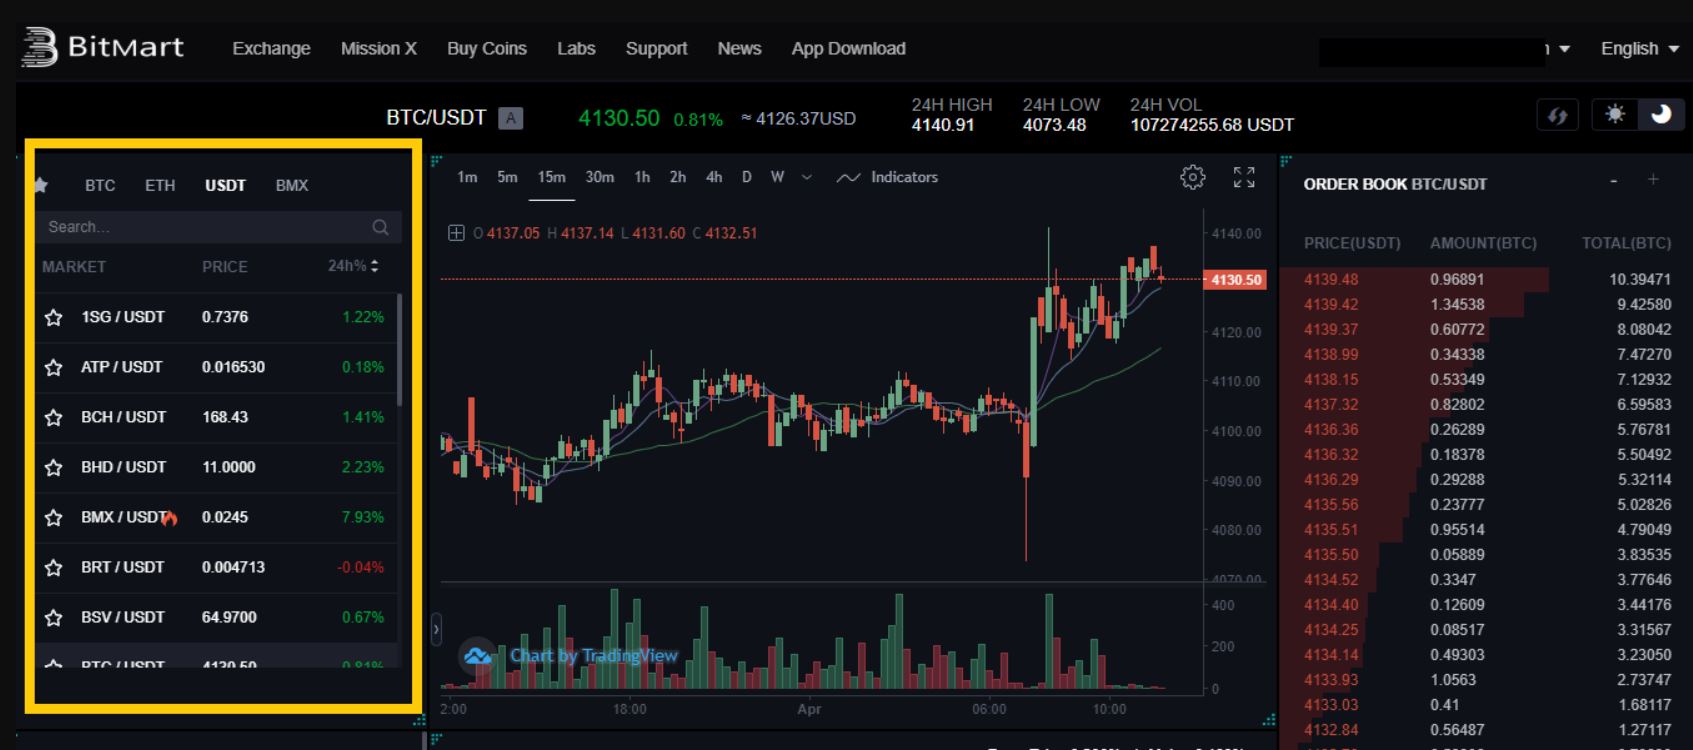The image size is (1693, 750).
Task: Favorite the ATP / USDT pair star
Action: [54, 367]
